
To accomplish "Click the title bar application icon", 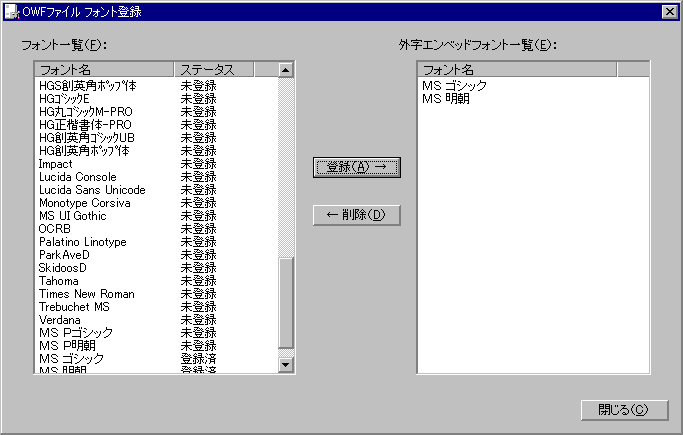I will (11, 12).
